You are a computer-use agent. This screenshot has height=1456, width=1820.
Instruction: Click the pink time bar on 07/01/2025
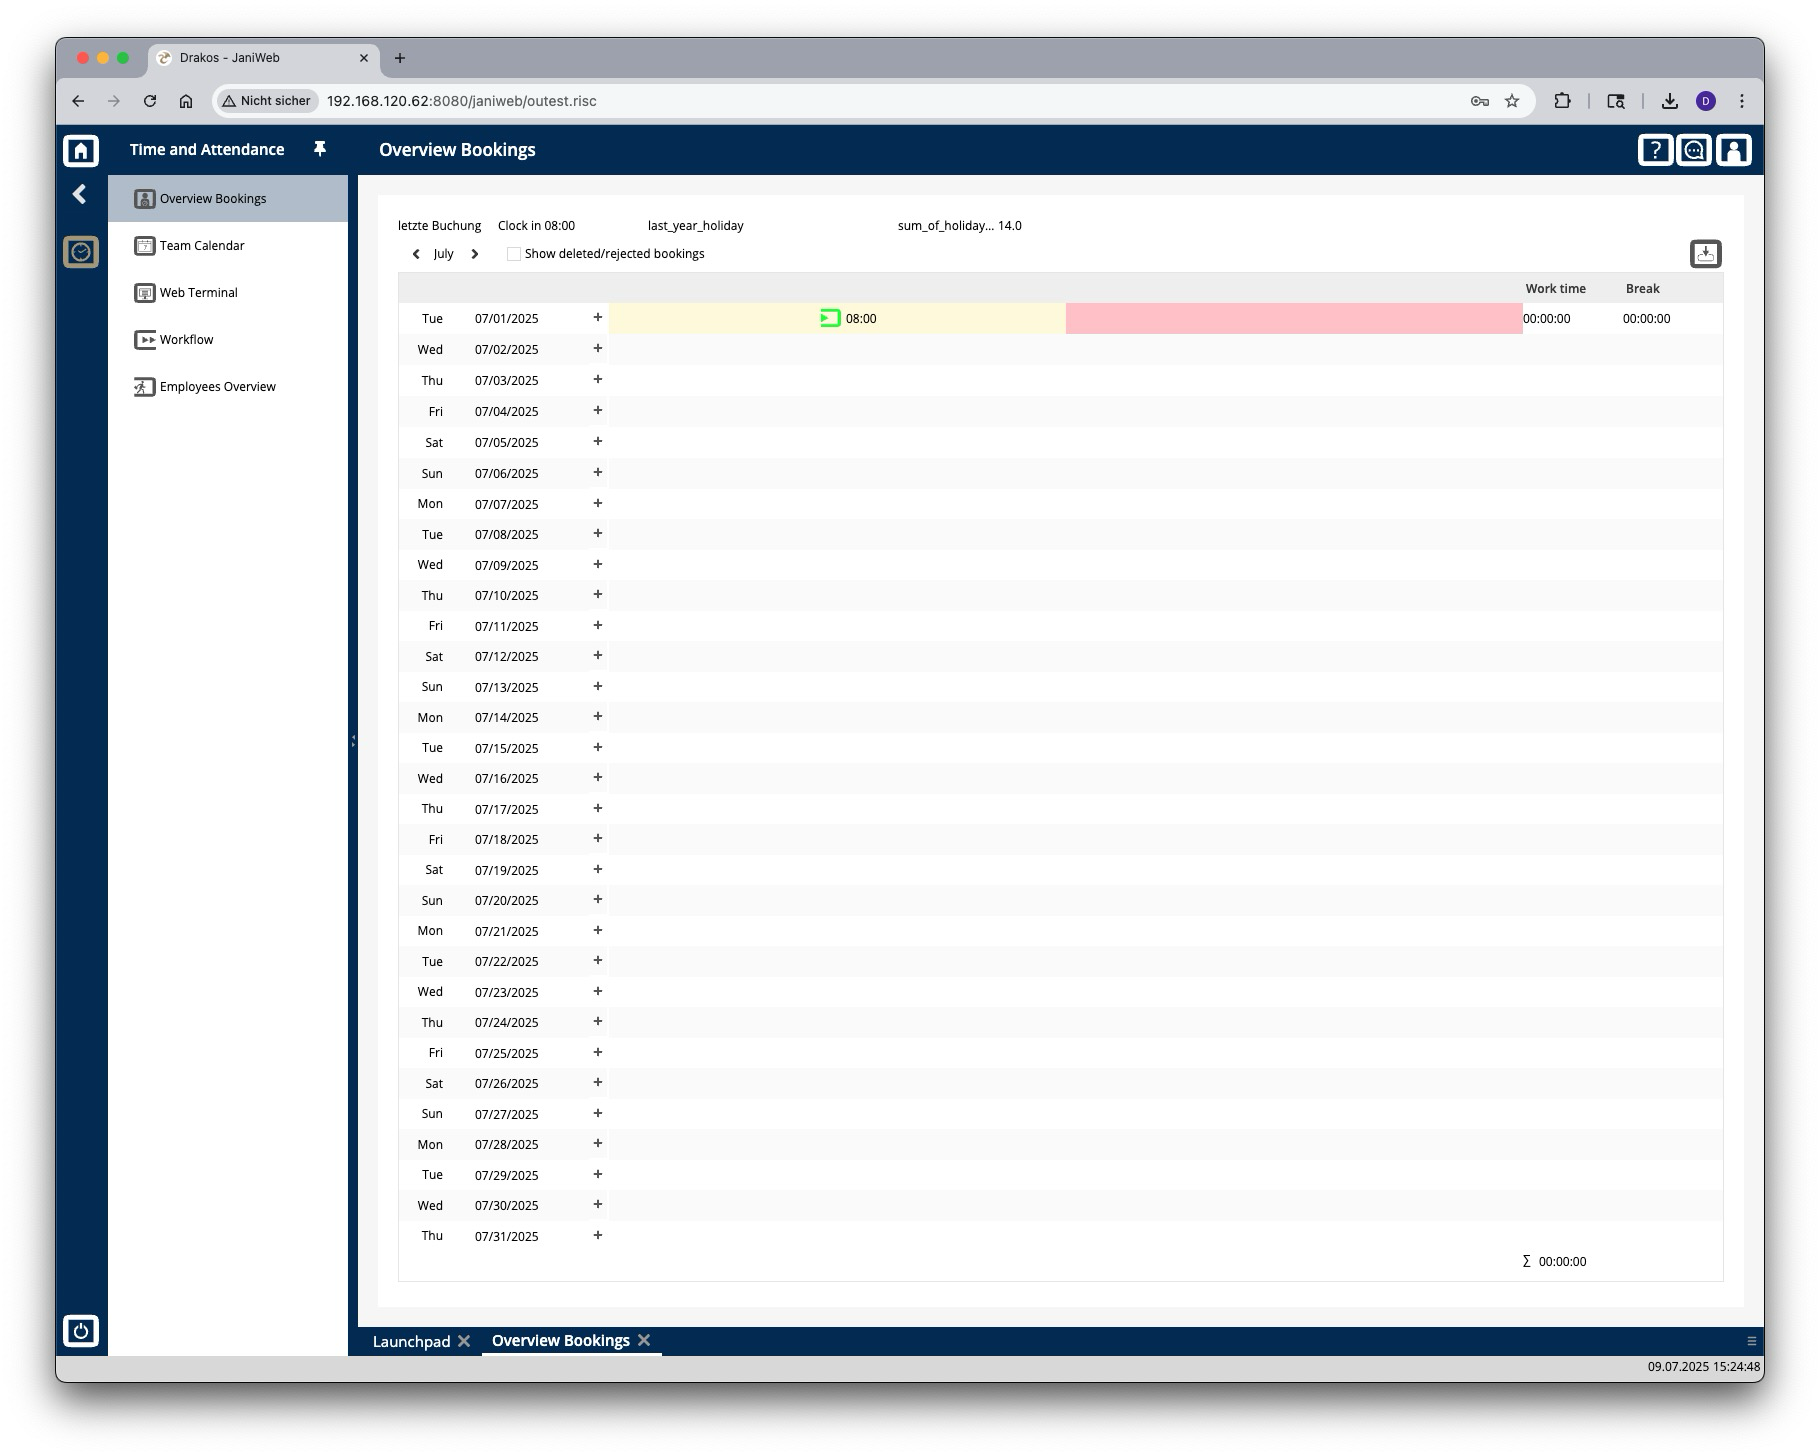tap(1294, 318)
